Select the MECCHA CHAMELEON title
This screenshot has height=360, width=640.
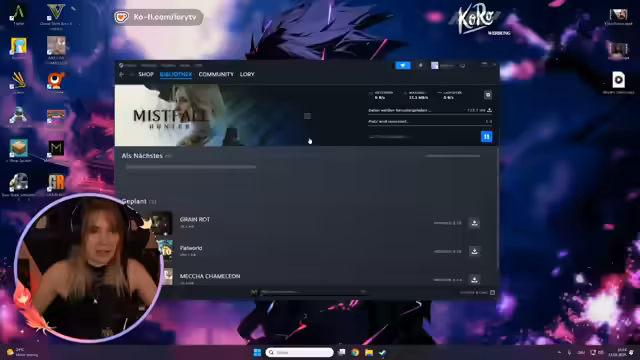click(x=210, y=276)
